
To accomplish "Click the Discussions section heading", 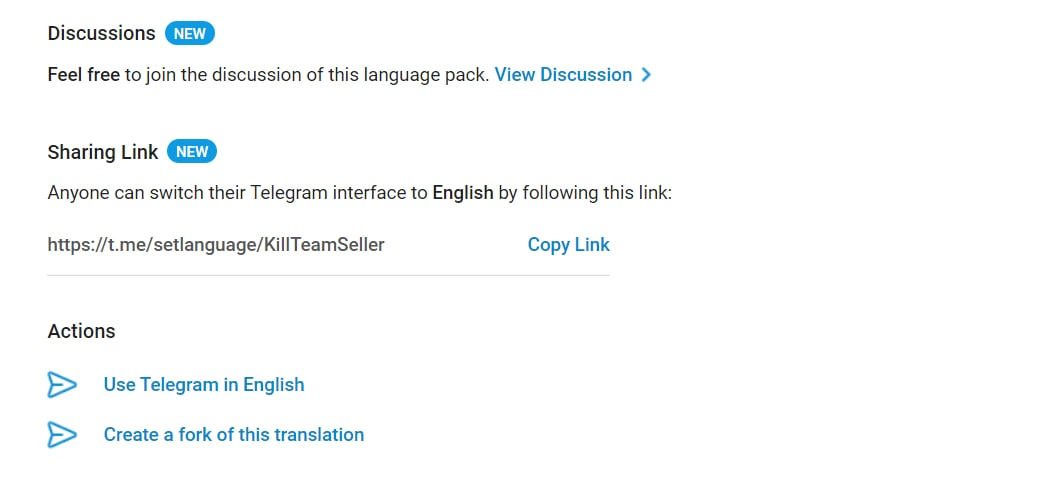I will 101,34.
